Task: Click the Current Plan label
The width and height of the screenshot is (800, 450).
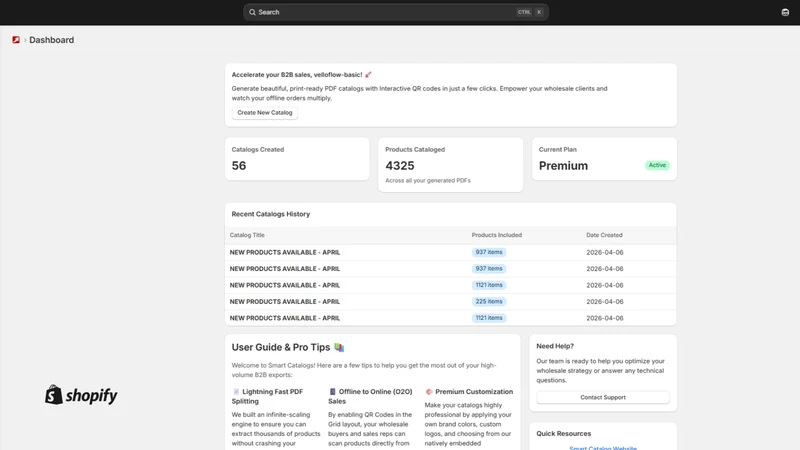Action: 558,149
